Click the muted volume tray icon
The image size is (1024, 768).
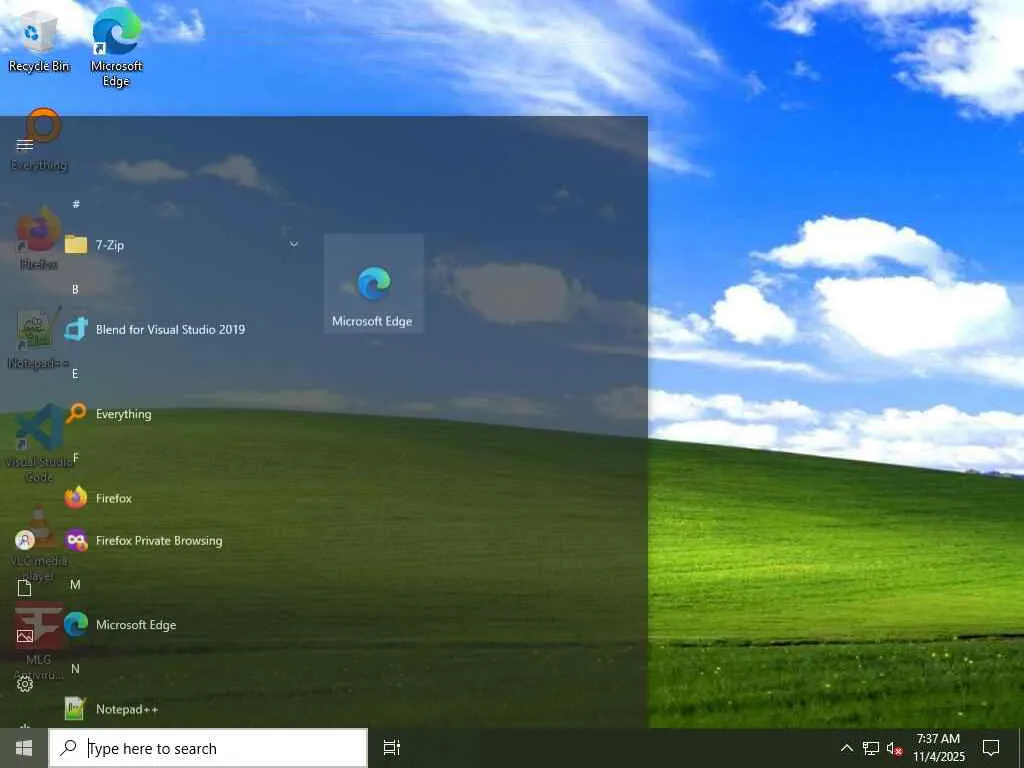[894, 748]
